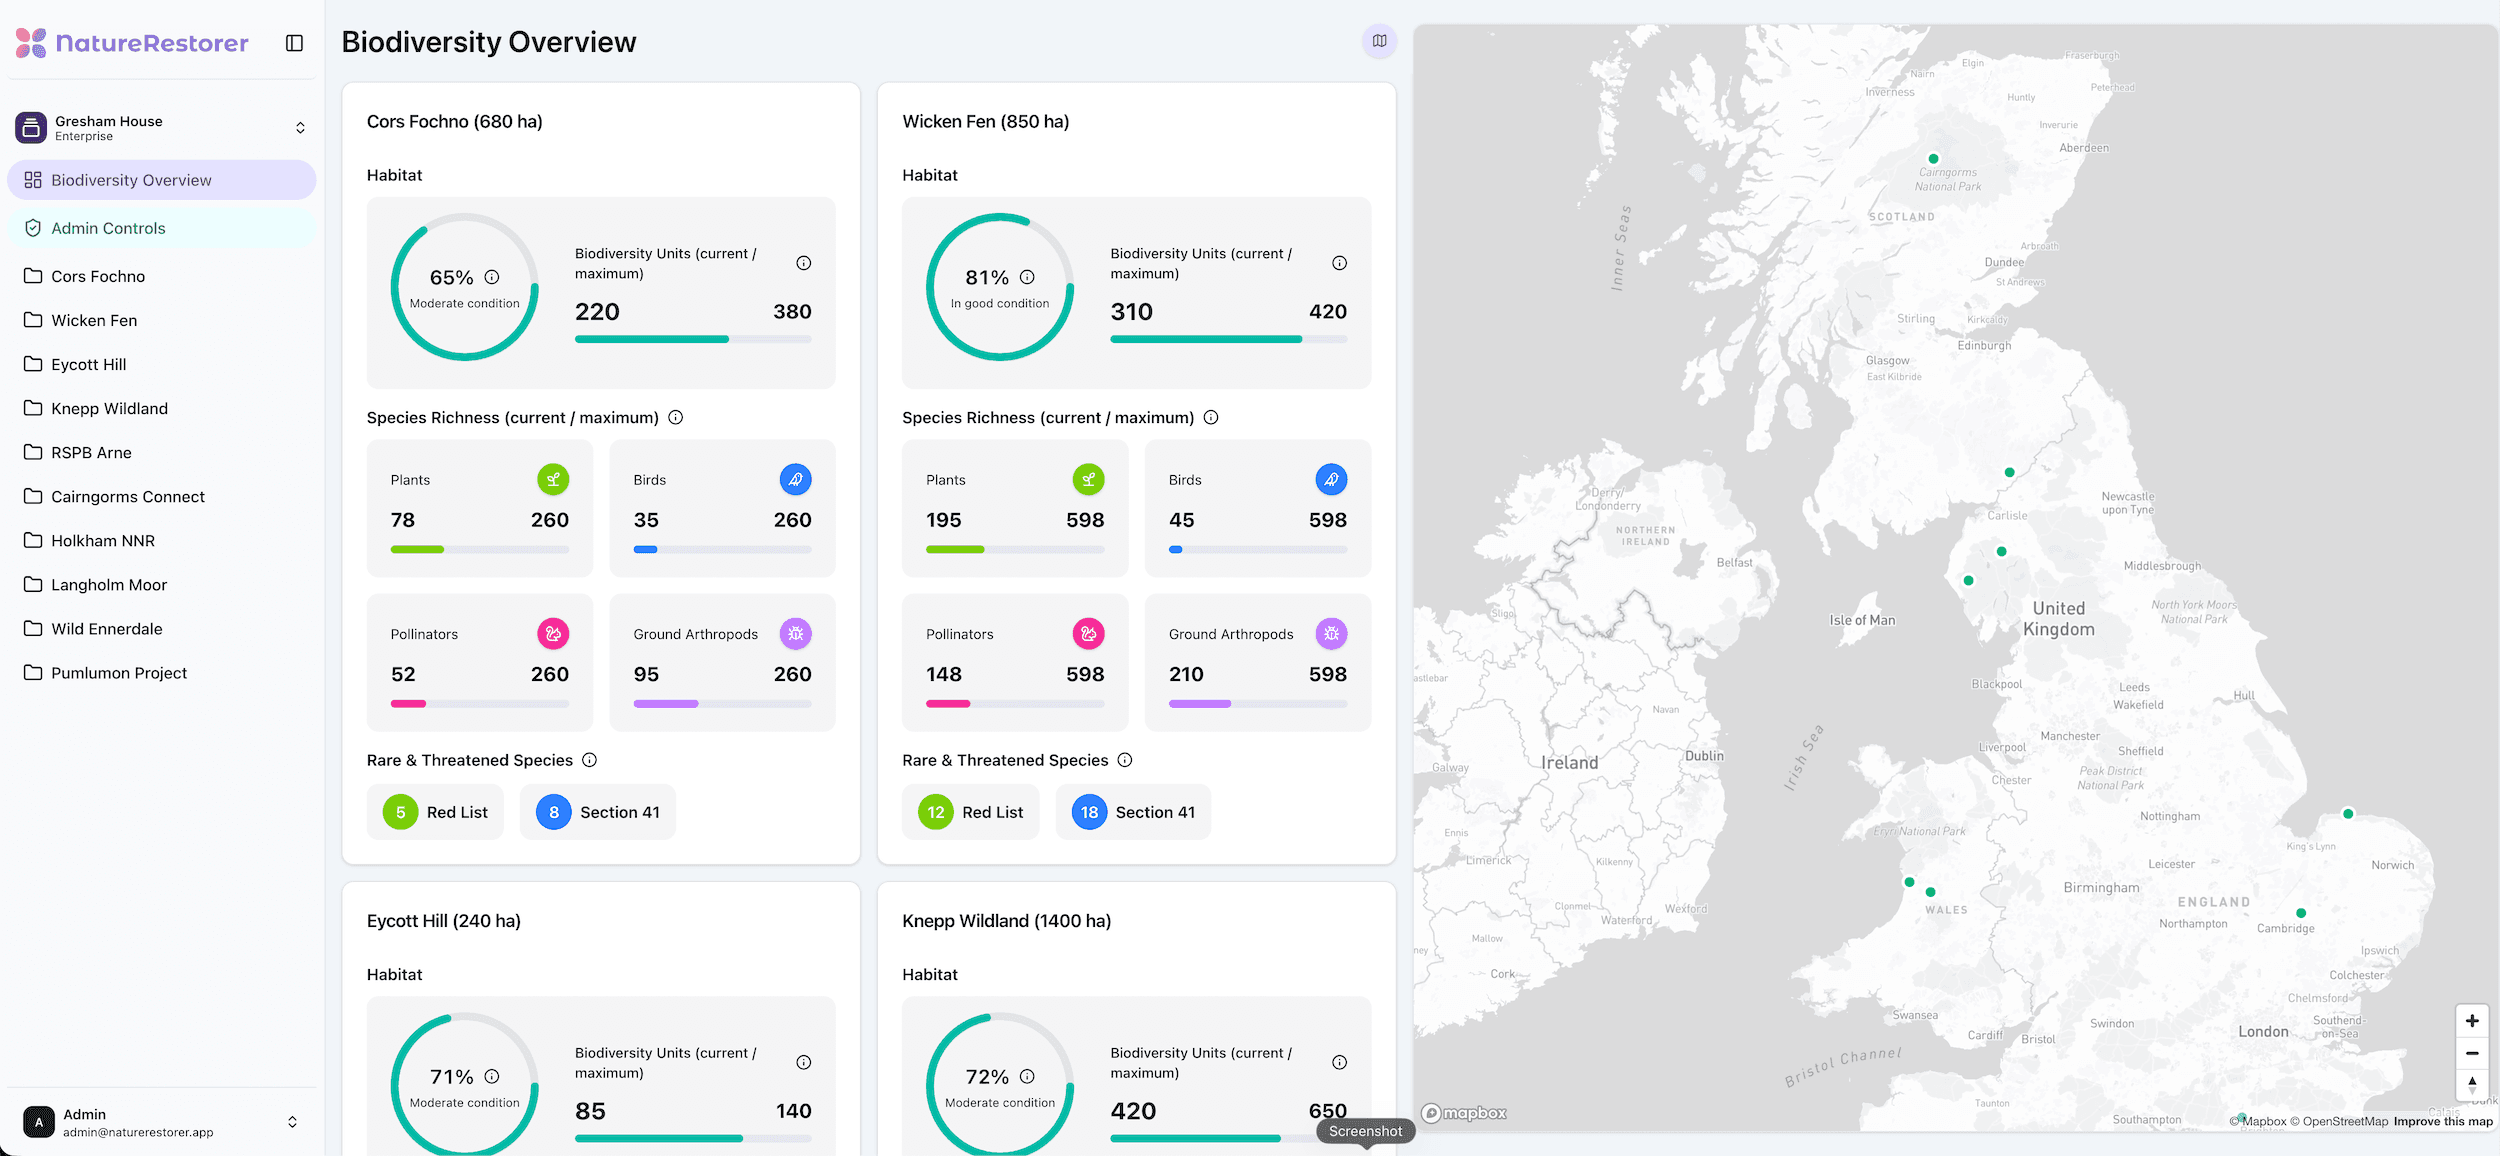Click Wicken Fen biodiversity units progress bar

[x=1229, y=339]
